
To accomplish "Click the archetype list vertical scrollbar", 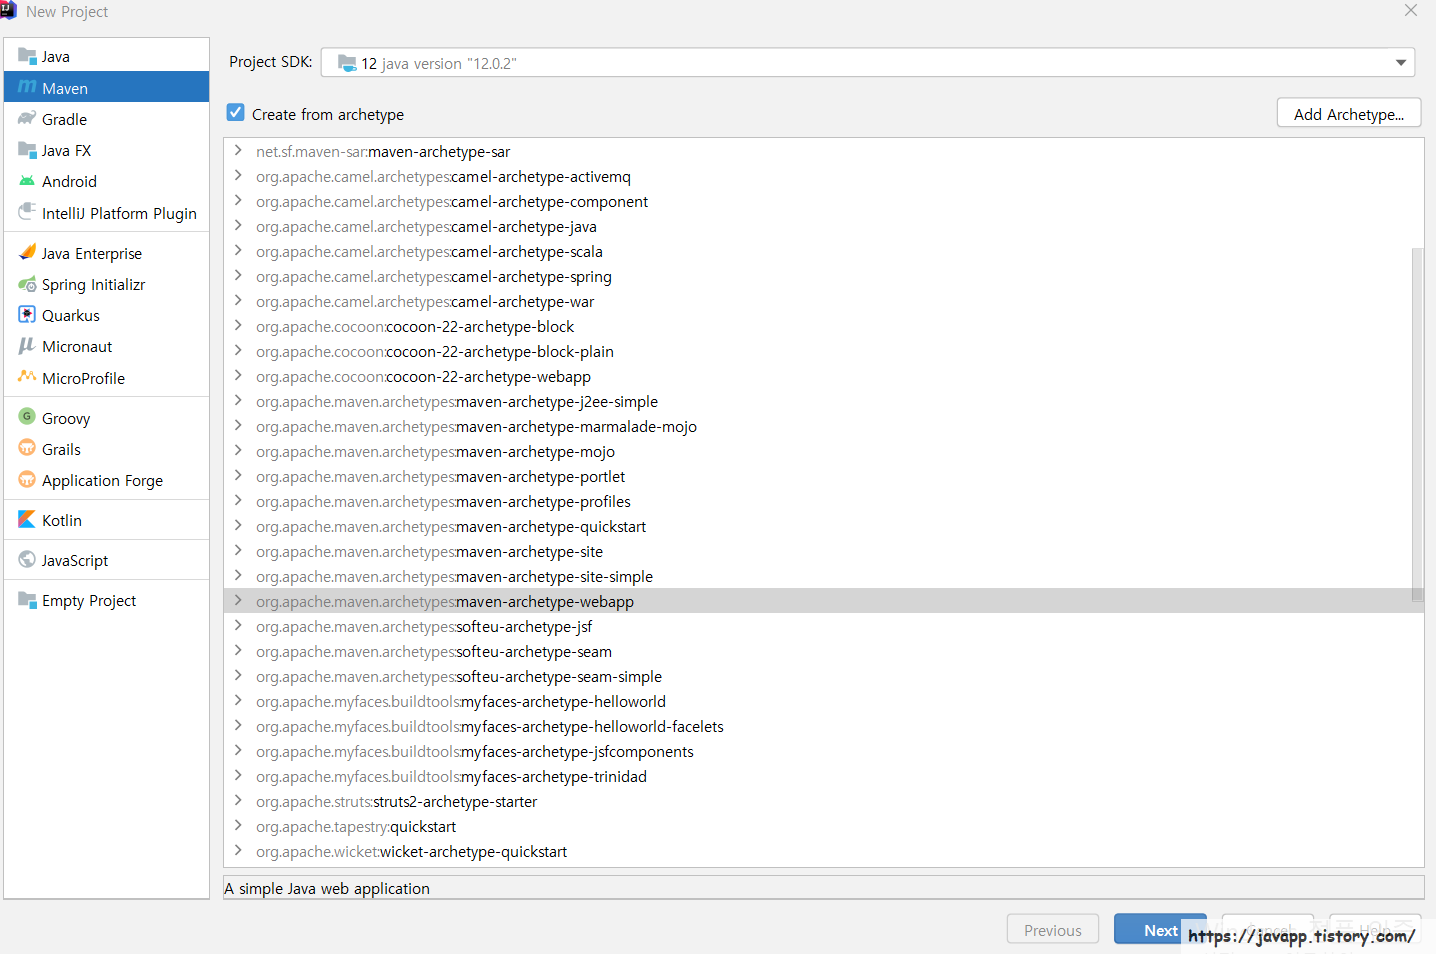I will click(x=1417, y=425).
